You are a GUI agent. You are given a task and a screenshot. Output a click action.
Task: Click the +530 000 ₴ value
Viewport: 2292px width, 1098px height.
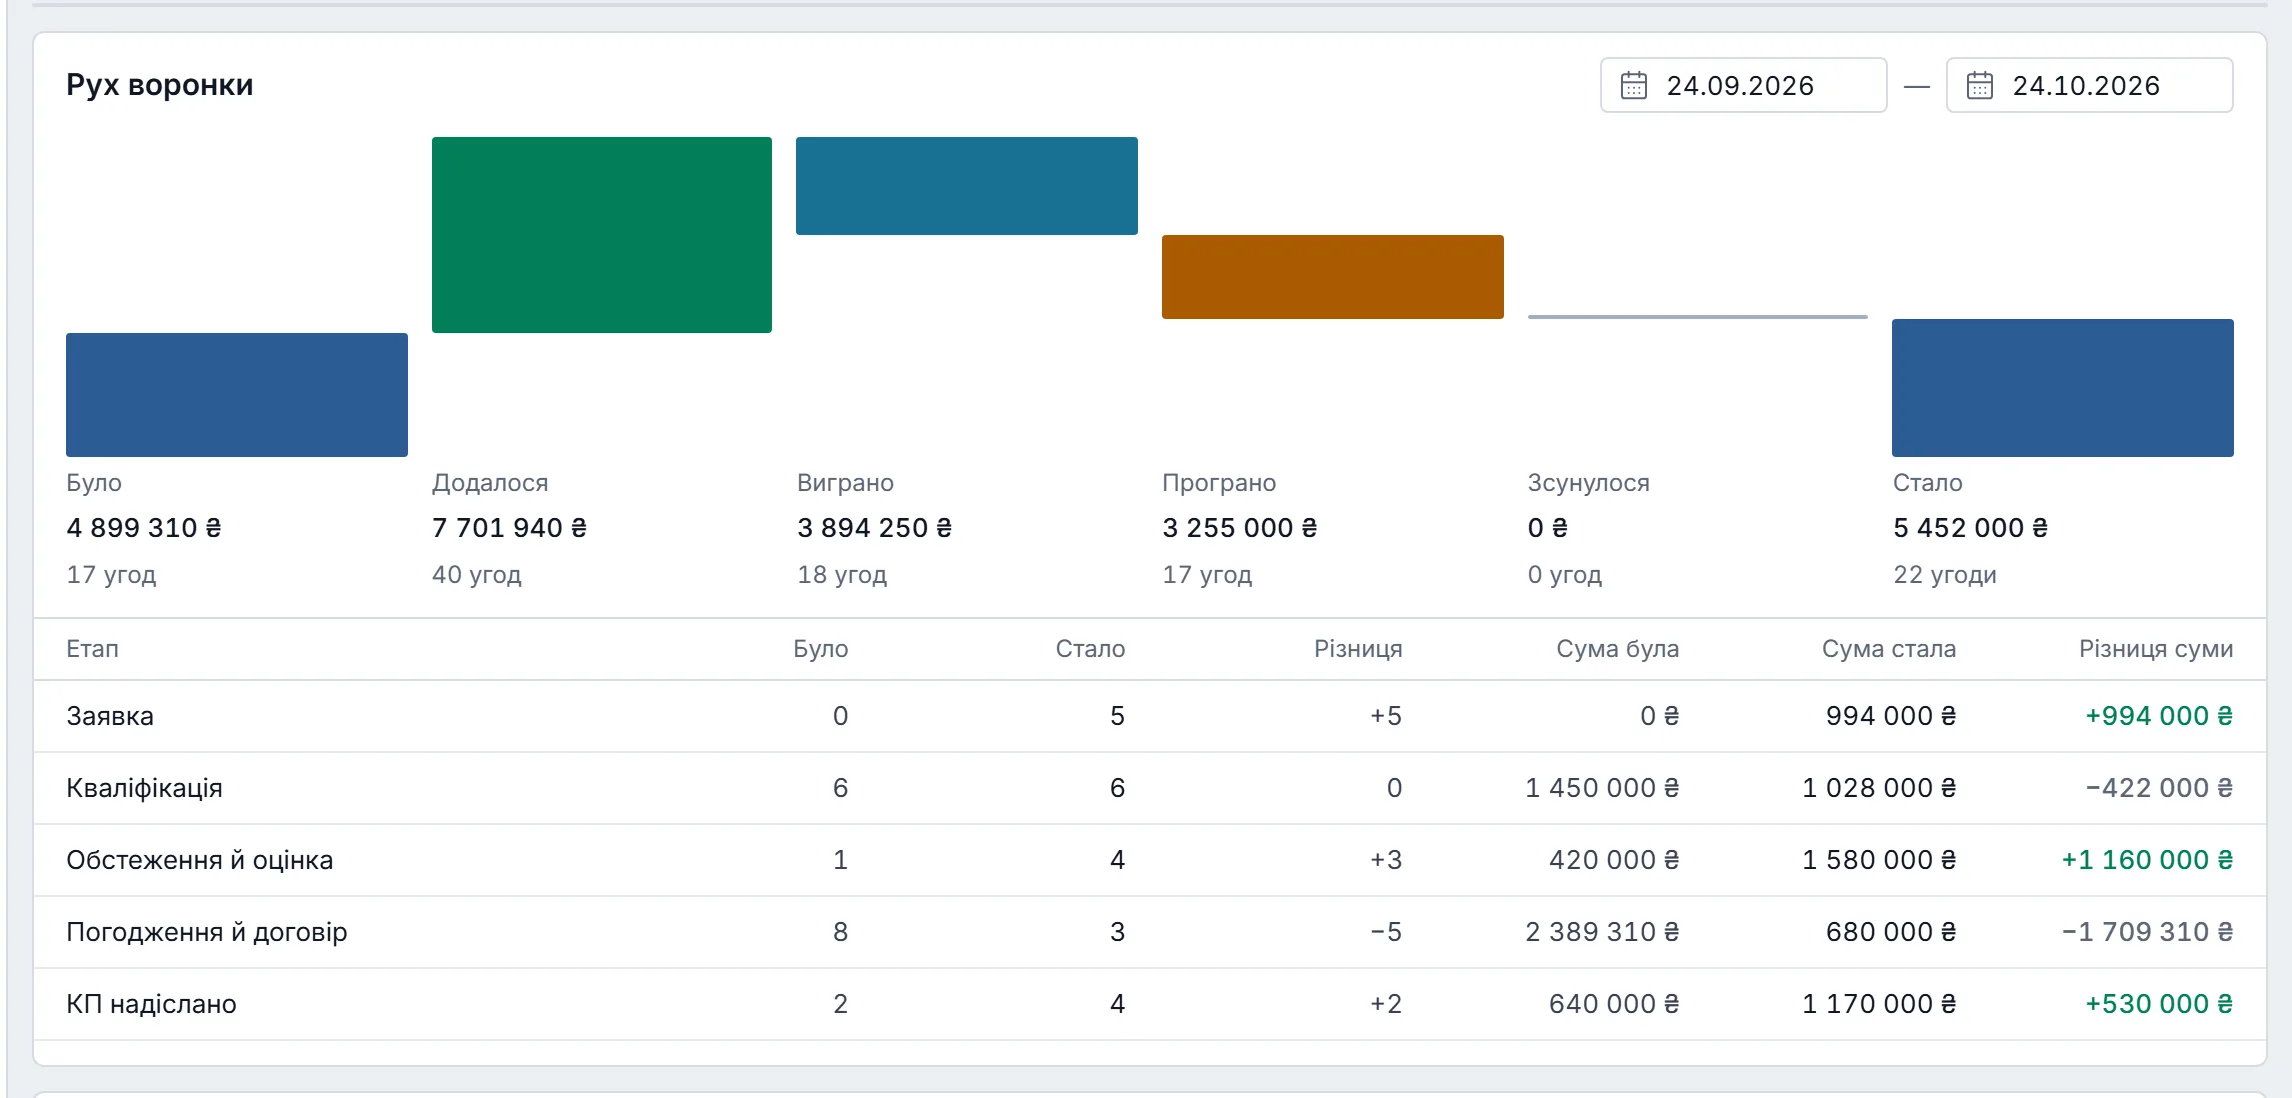click(x=2159, y=1004)
